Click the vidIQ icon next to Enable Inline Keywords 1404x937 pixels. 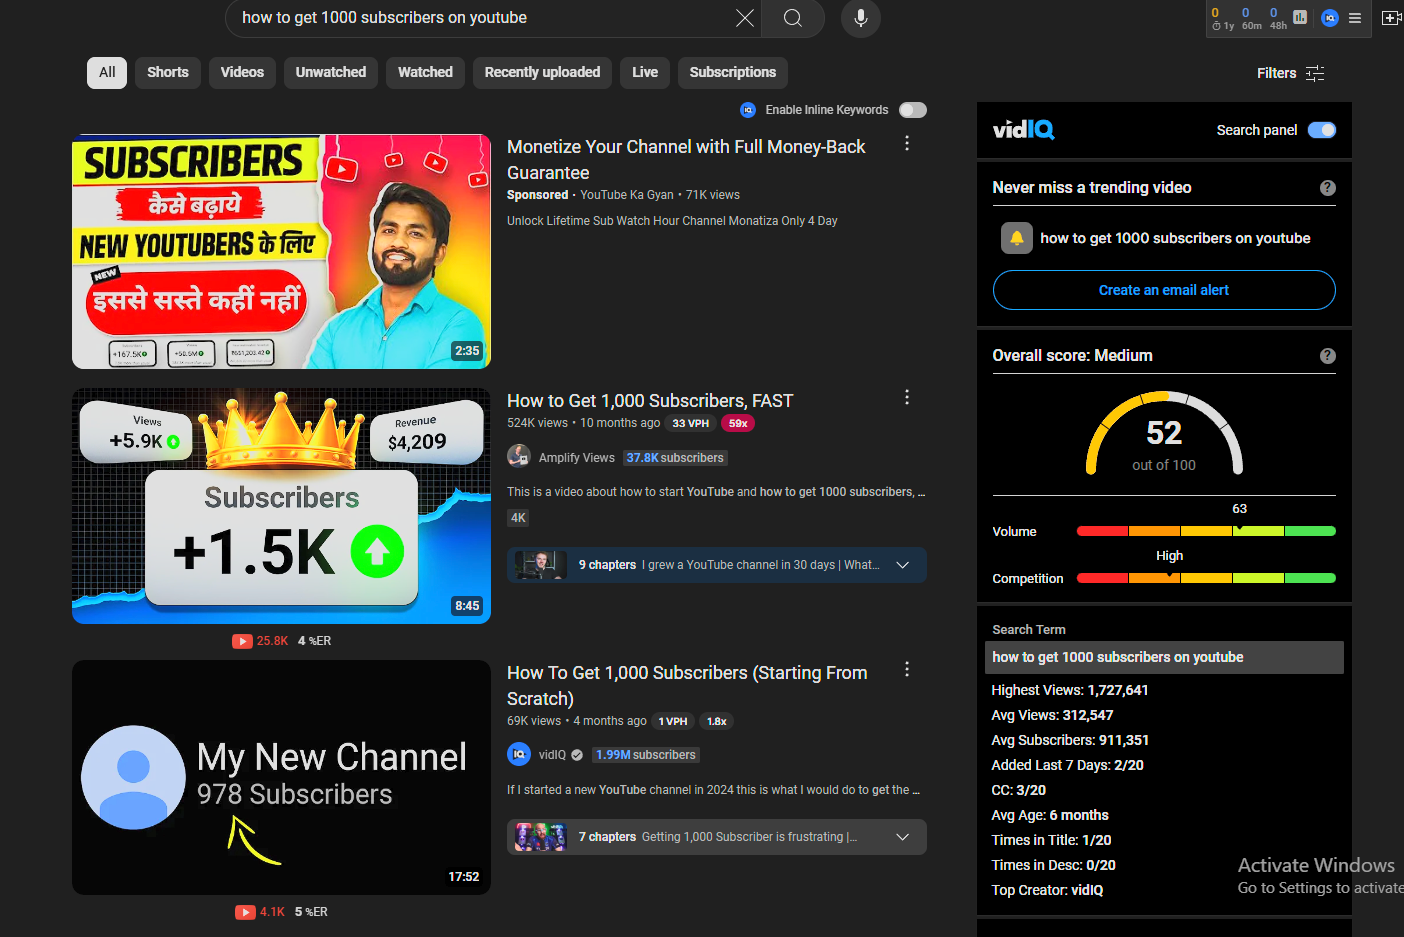tap(748, 110)
